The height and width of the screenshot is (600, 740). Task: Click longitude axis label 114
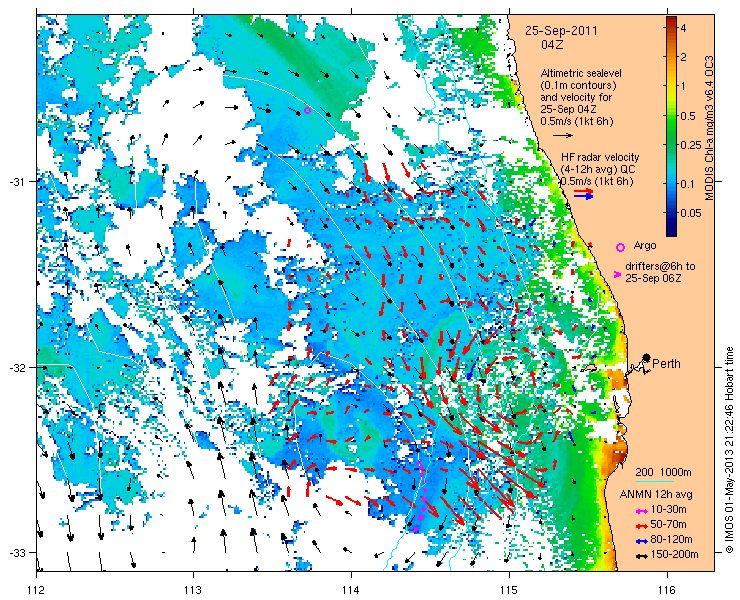[351, 590]
